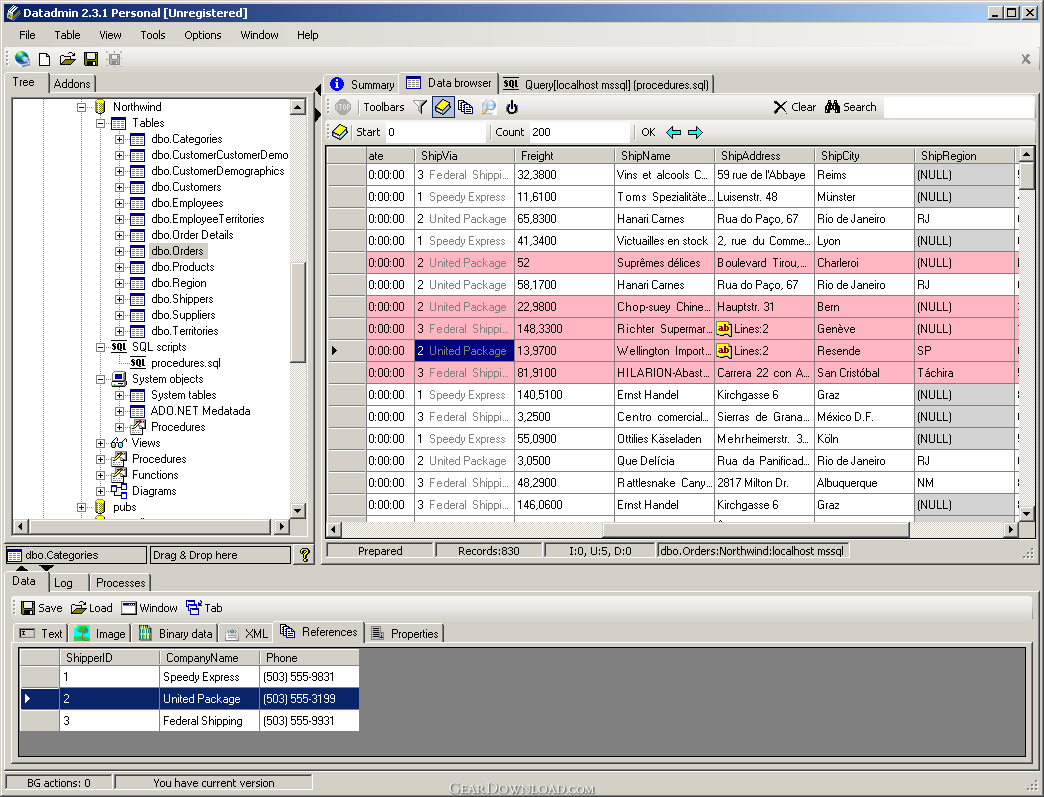Collapse the Northwind database node
The height and width of the screenshot is (797, 1044).
(81, 107)
